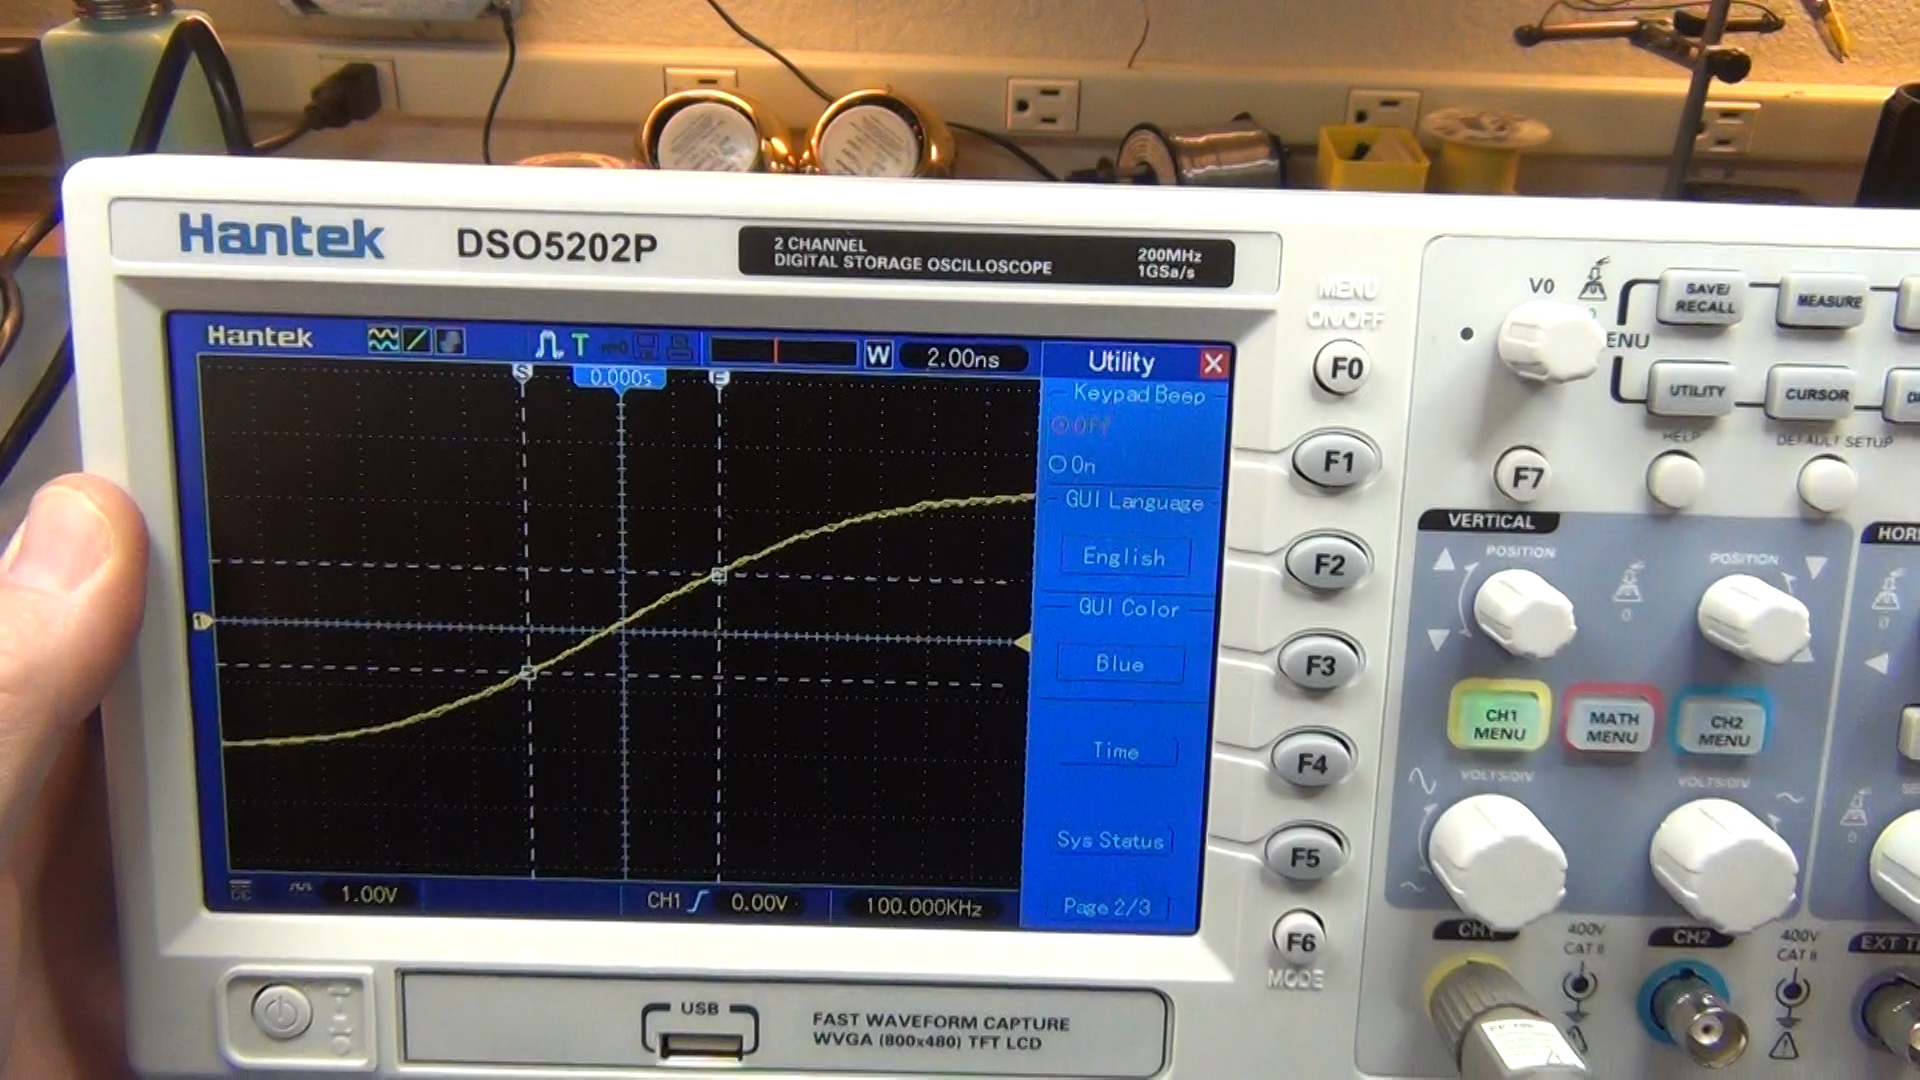Click the E cursor marker
The height and width of the screenshot is (1080, 1920).
coord(719,378)
